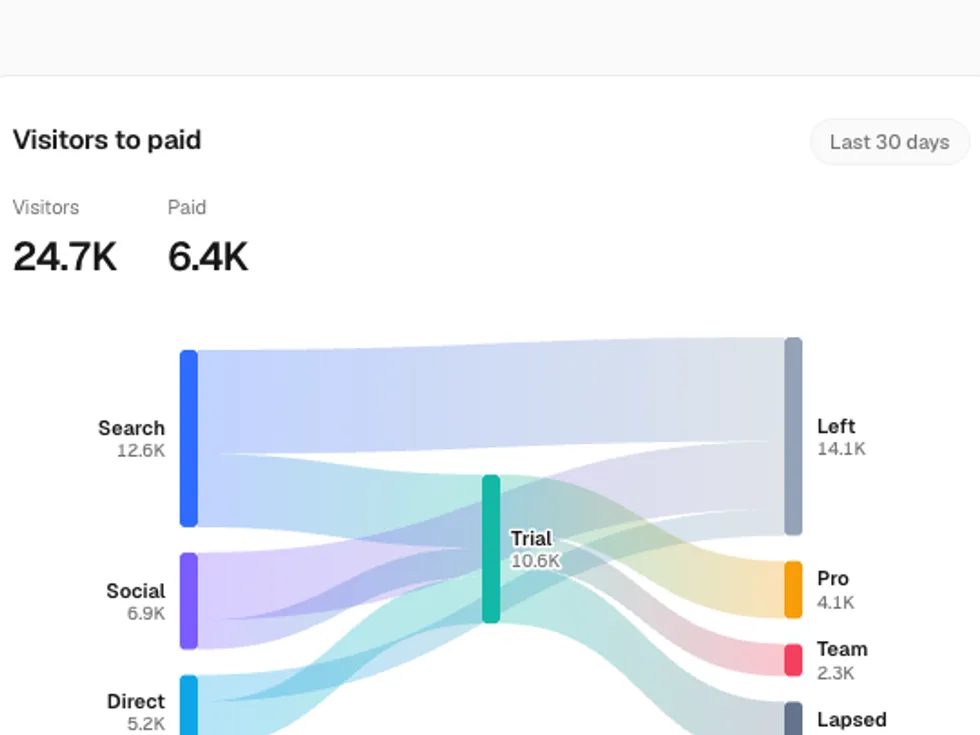Click the cyan Direct node bar
This screenshot has height=735, width=980.
[x=189, y=705]
